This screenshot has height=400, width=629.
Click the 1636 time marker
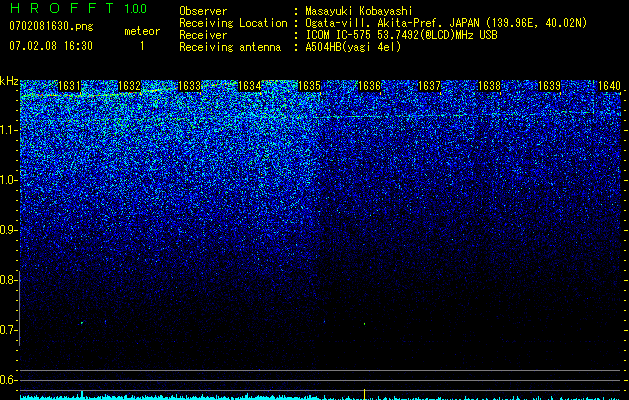point(369,86)
